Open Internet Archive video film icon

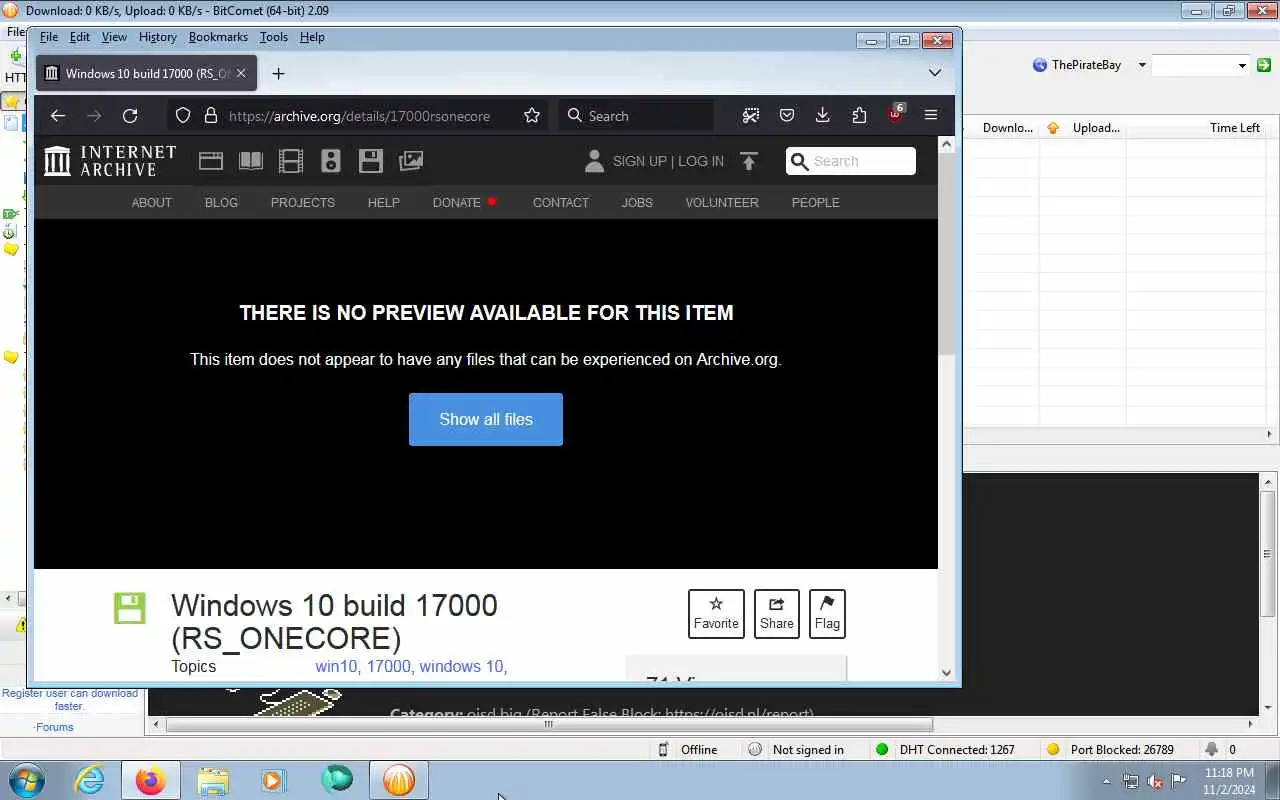(291, 161)
